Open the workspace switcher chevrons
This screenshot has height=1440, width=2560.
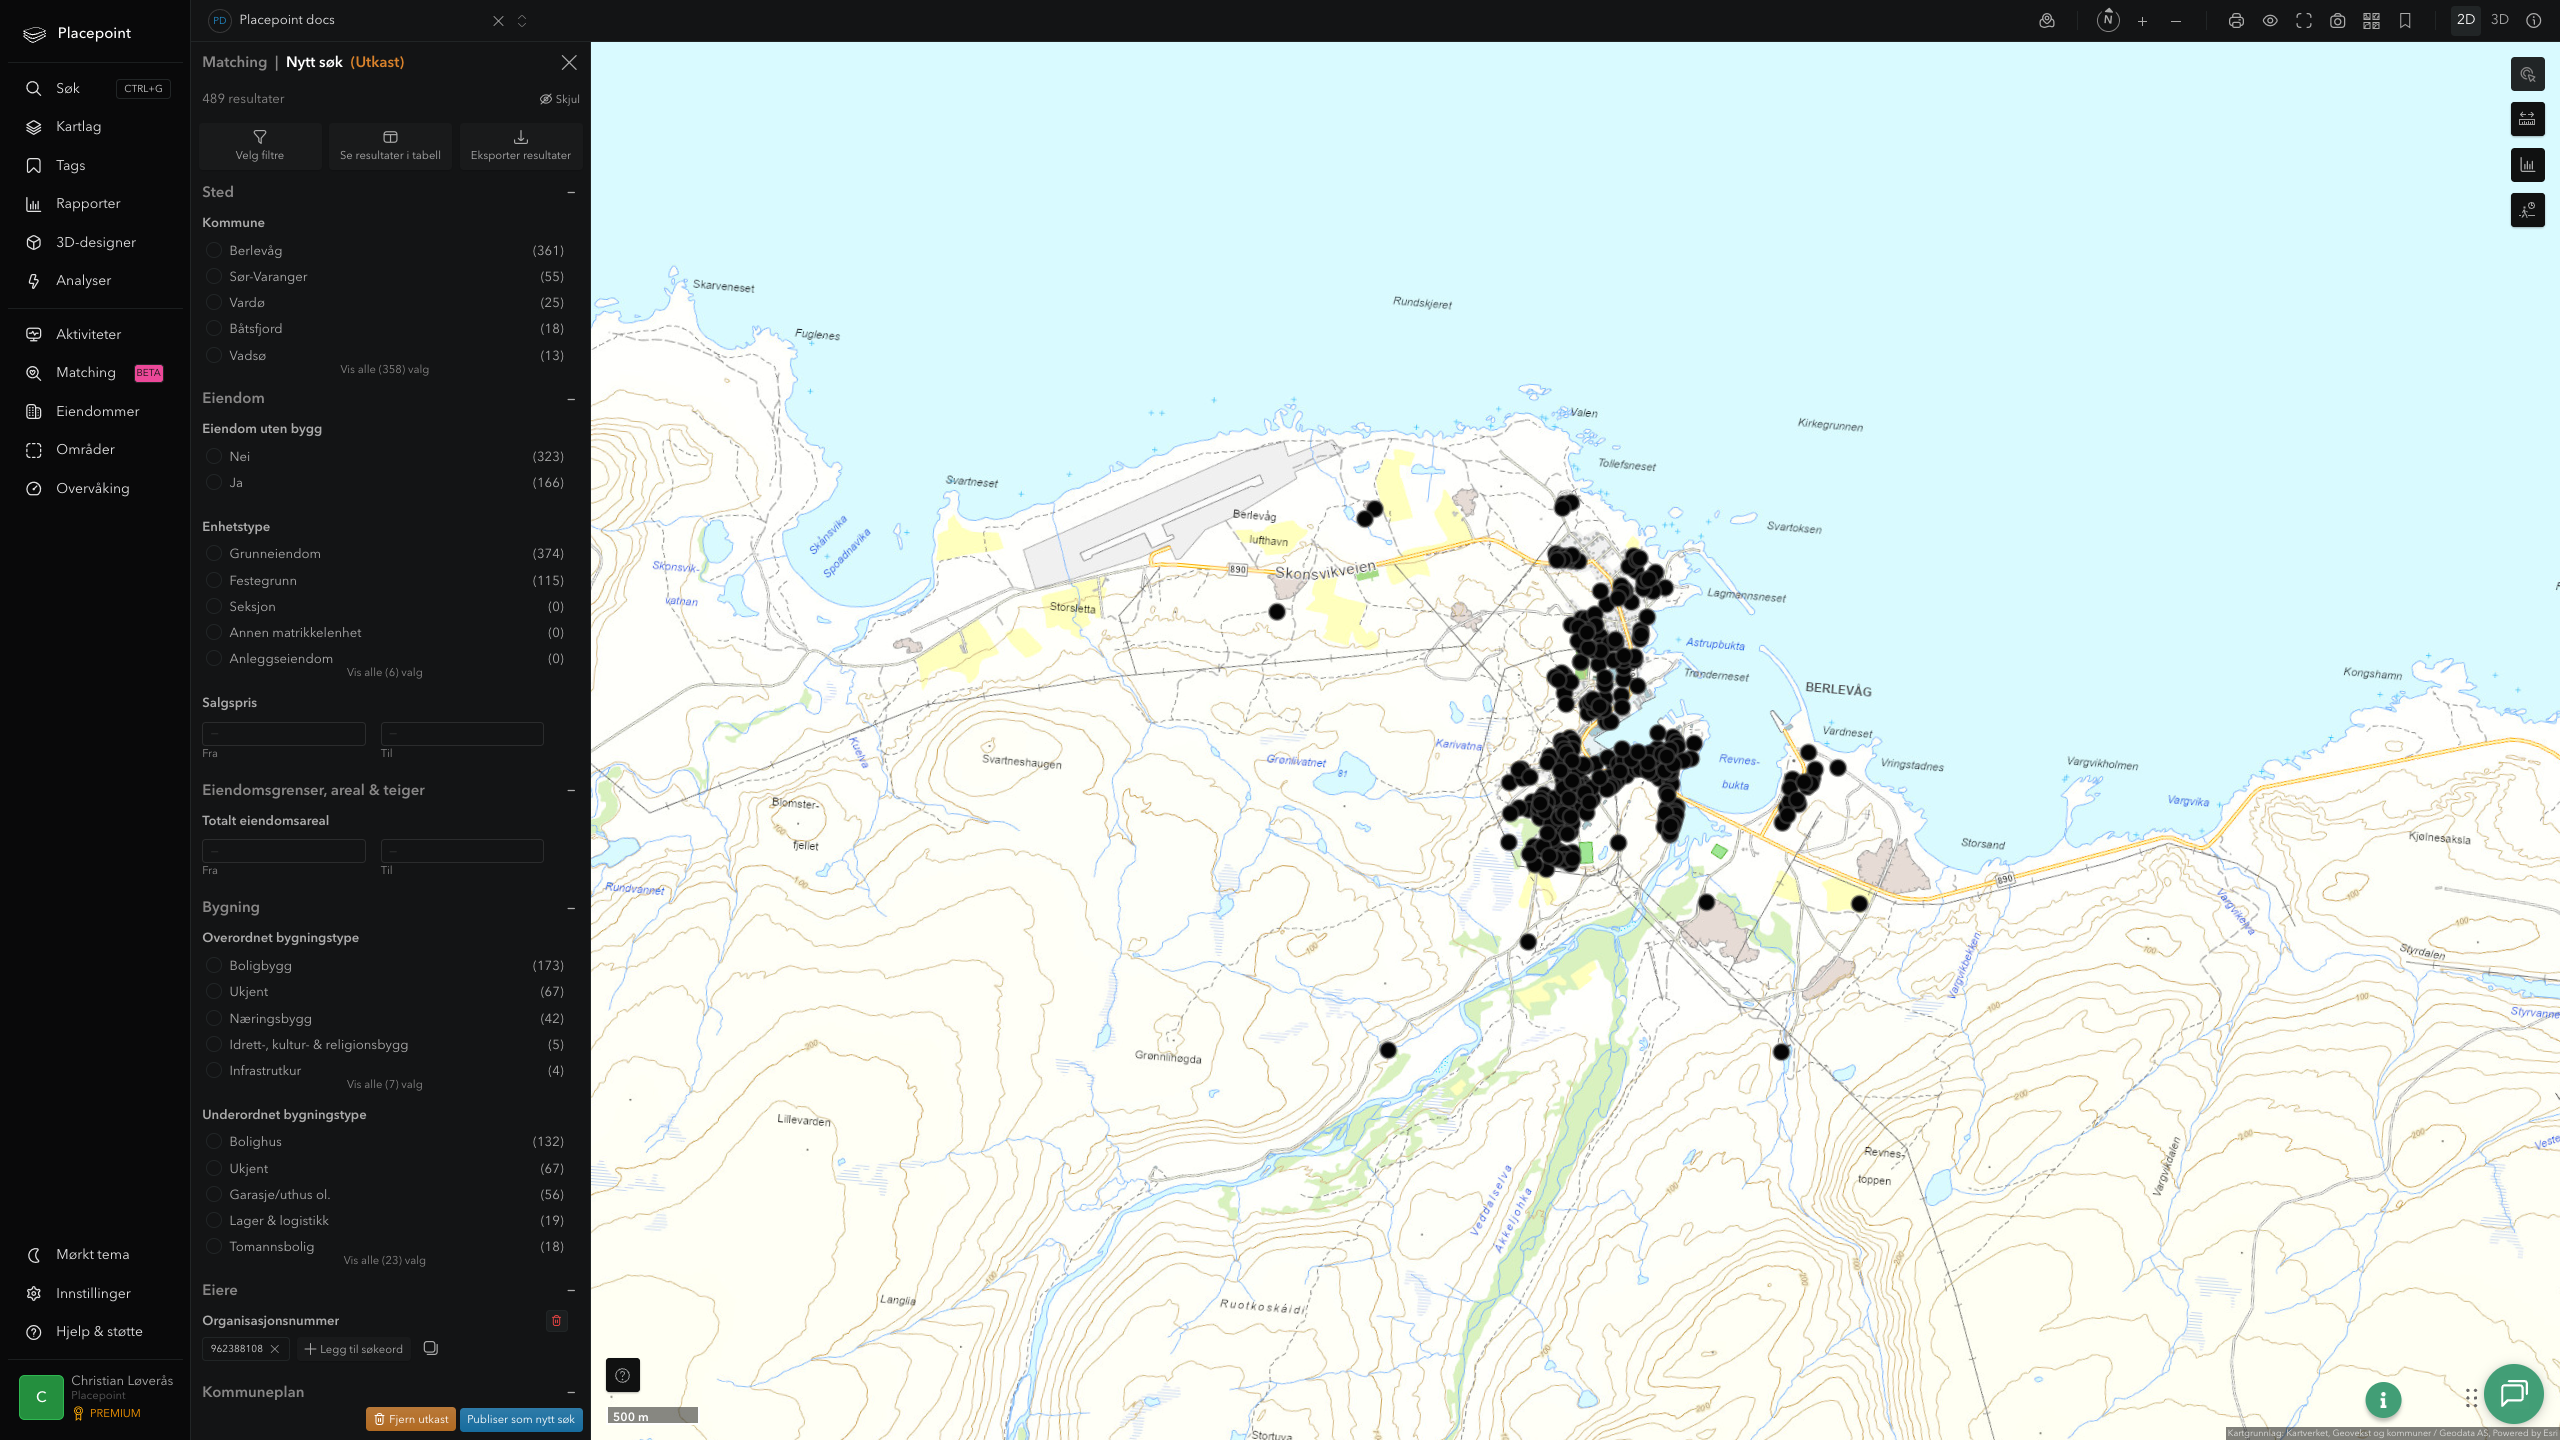[x=522, y=21]
